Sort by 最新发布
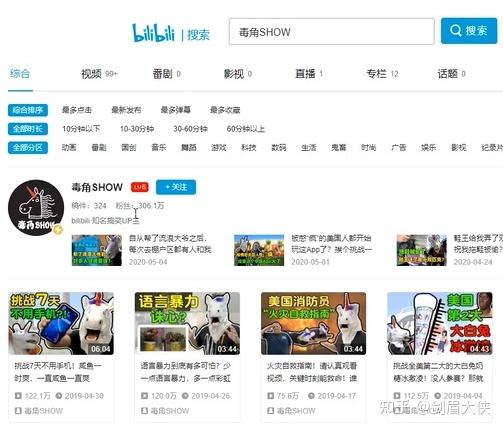 point(126,110)
